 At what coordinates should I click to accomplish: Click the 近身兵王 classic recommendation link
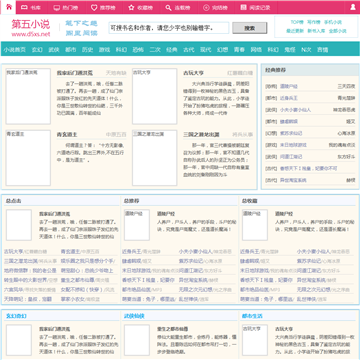288,98
